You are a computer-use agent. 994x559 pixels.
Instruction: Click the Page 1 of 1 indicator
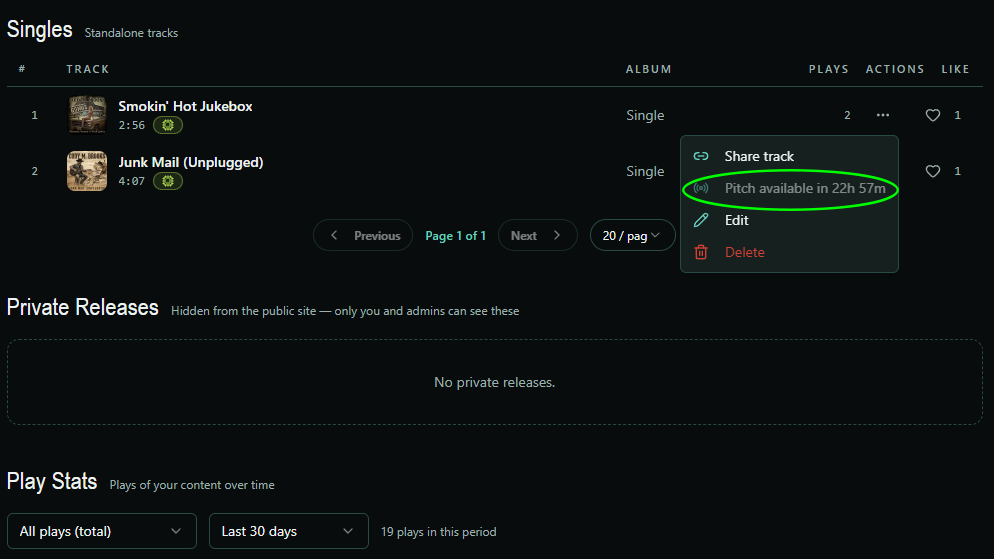[455, 236]
